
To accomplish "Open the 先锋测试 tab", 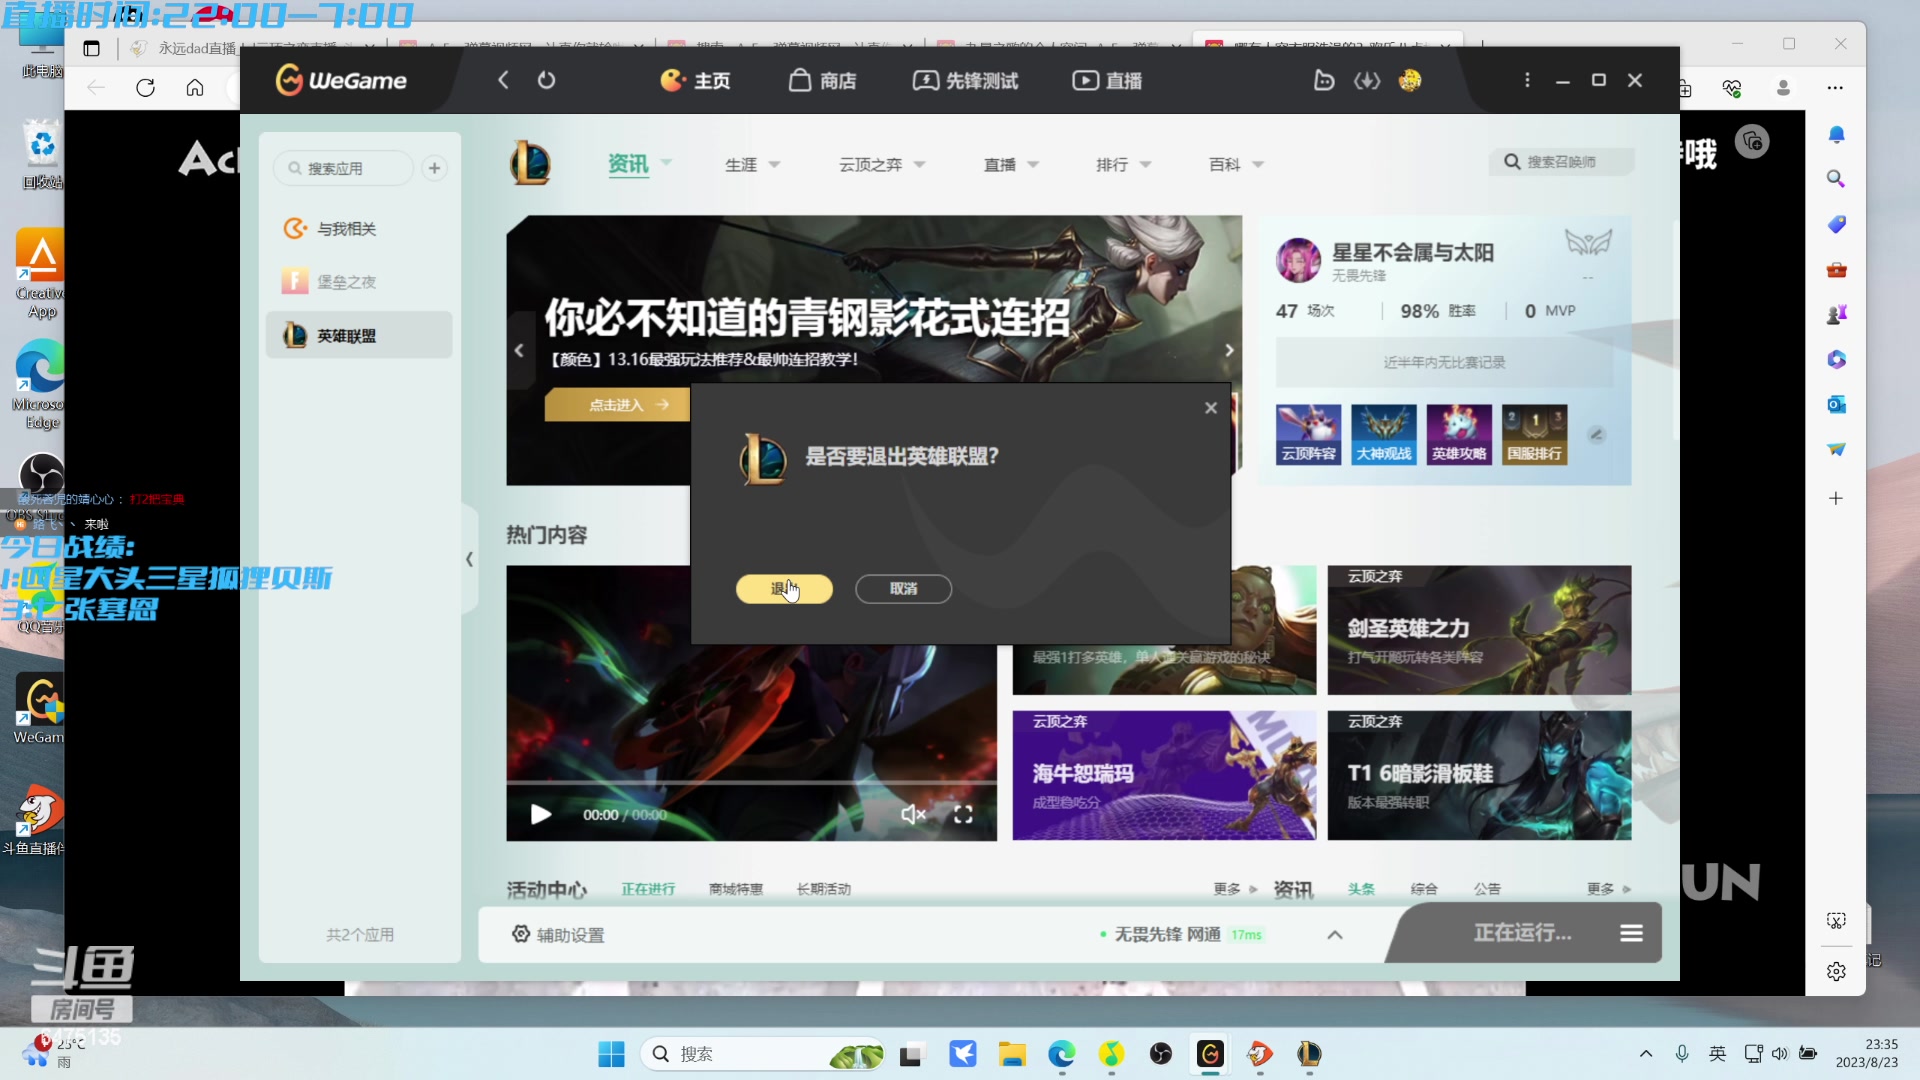I will pyautogui.click(x=965, y=80).
